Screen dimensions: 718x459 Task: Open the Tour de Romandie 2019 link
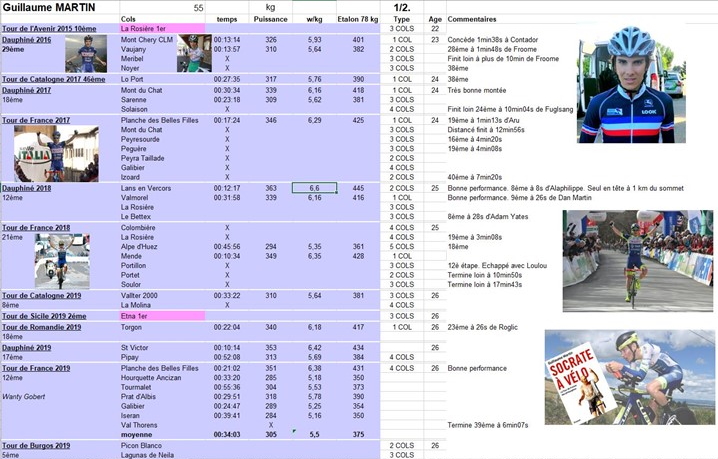[42, 327]
